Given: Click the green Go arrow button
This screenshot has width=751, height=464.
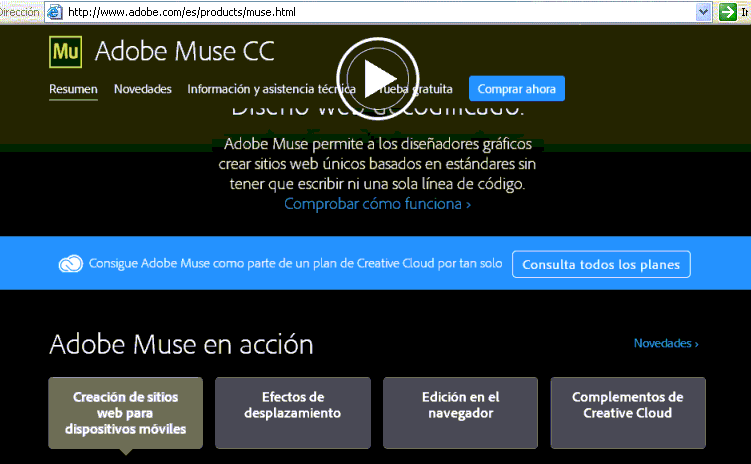Looking at the screenshot, I should pyautogui.click(x=728, y=11).
